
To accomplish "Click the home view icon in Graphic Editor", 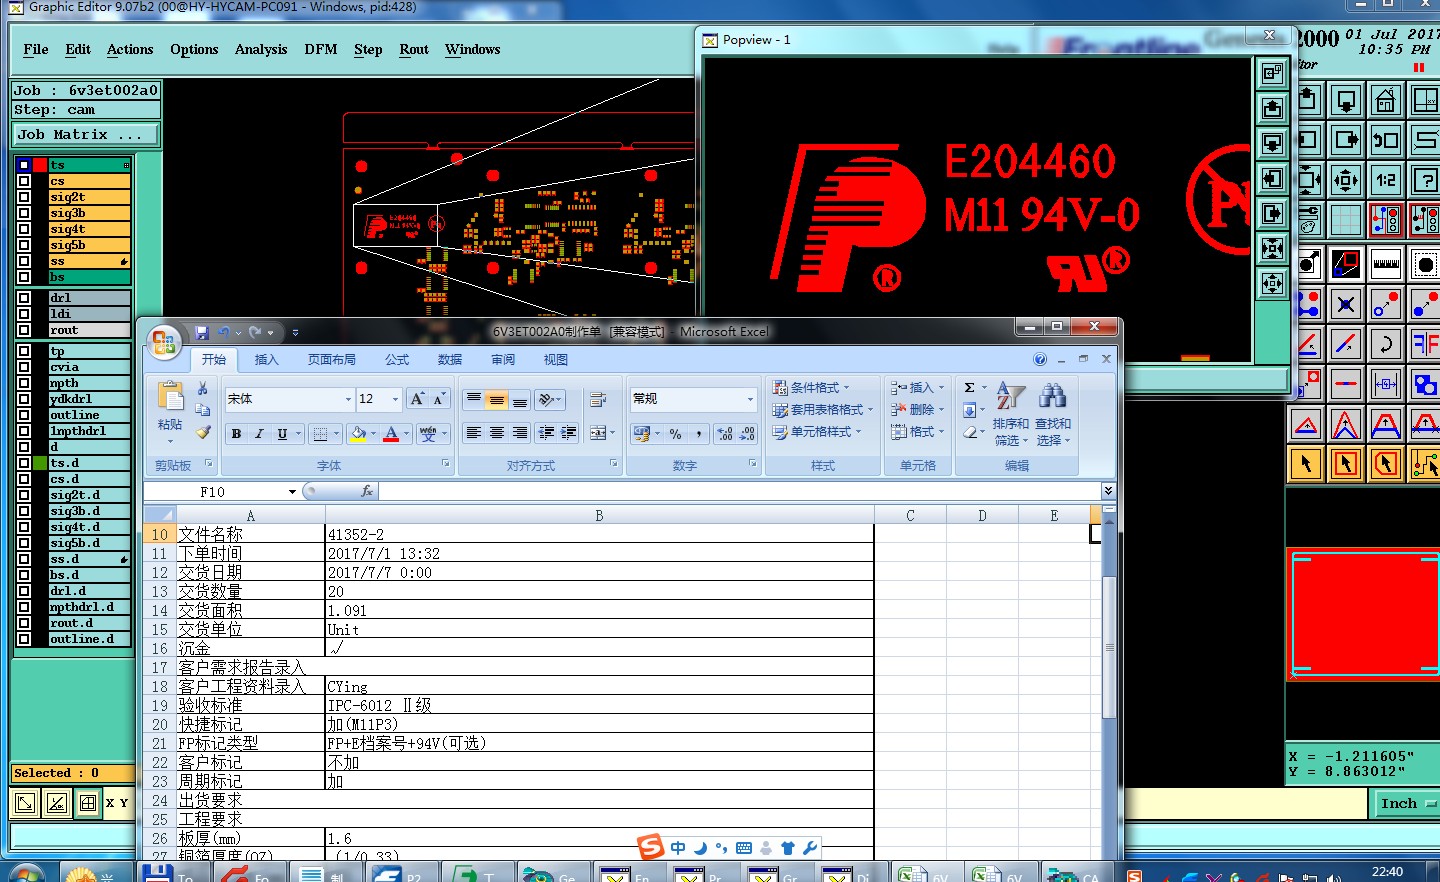I will [x=1386, y=100].
